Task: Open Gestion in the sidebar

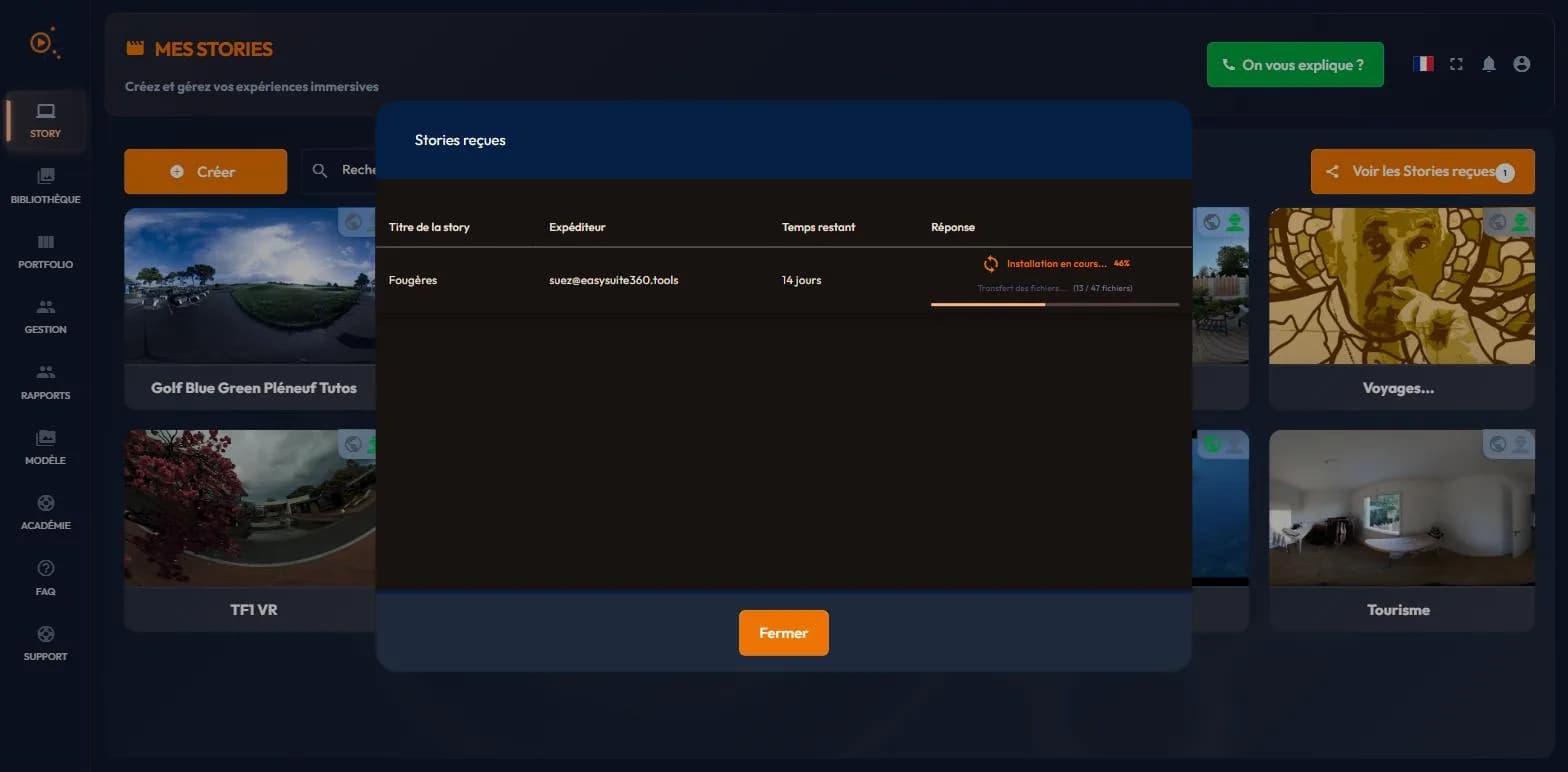Action: [x=45, y=317]
